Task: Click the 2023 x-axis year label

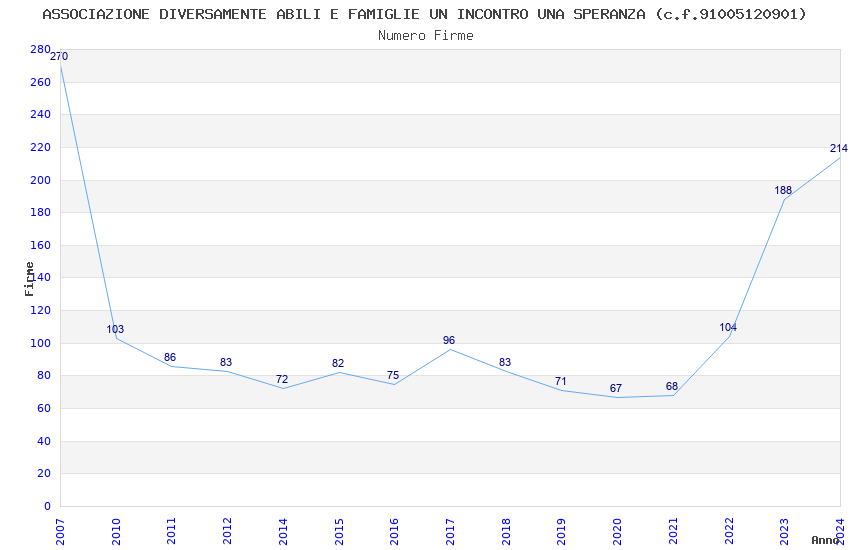Action: (784, 531)
